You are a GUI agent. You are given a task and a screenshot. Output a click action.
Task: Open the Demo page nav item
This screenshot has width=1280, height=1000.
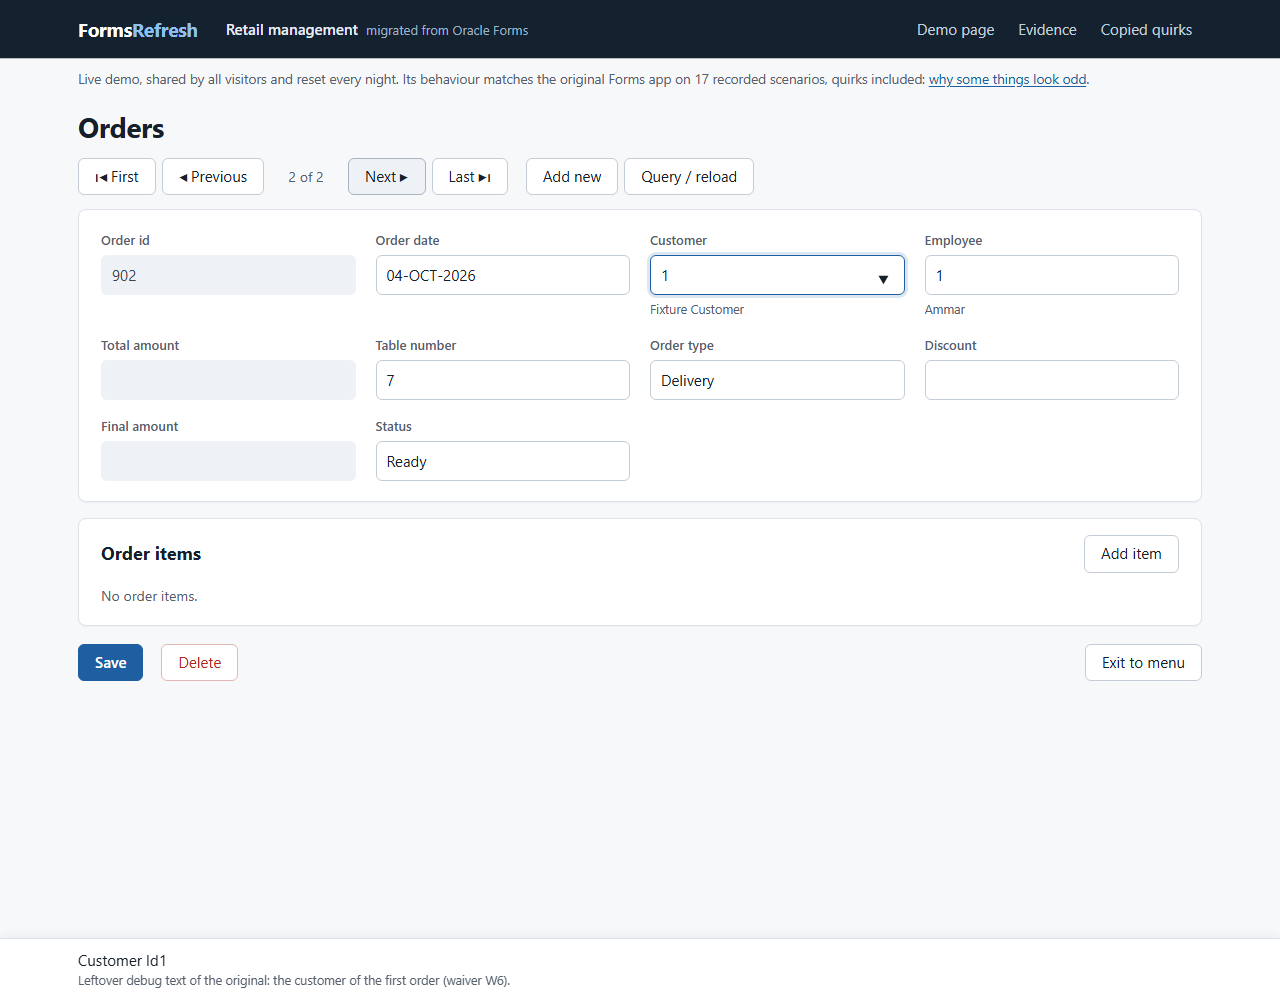point(955,30)
